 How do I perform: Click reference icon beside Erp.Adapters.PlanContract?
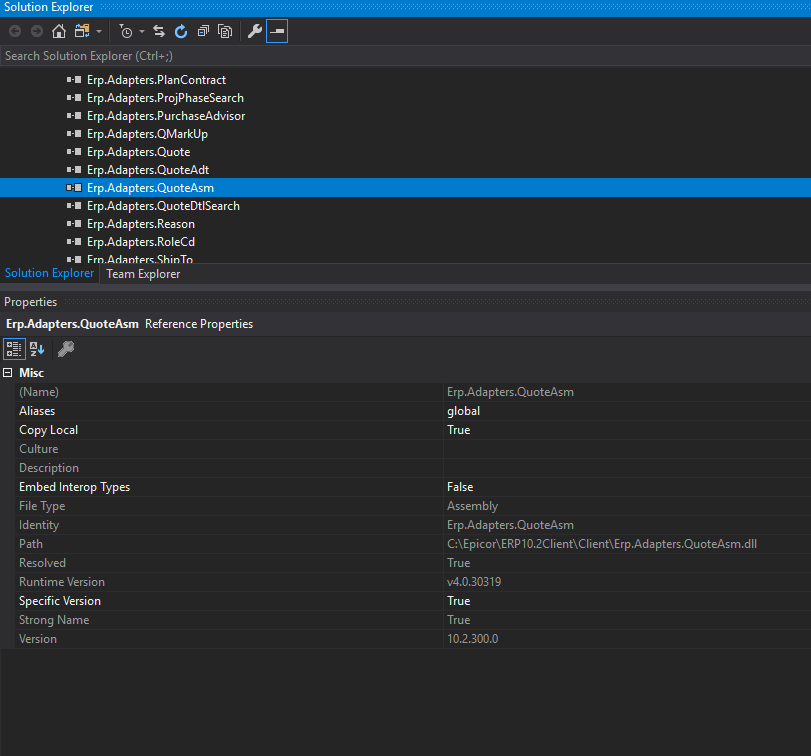(x=74, y=80)
